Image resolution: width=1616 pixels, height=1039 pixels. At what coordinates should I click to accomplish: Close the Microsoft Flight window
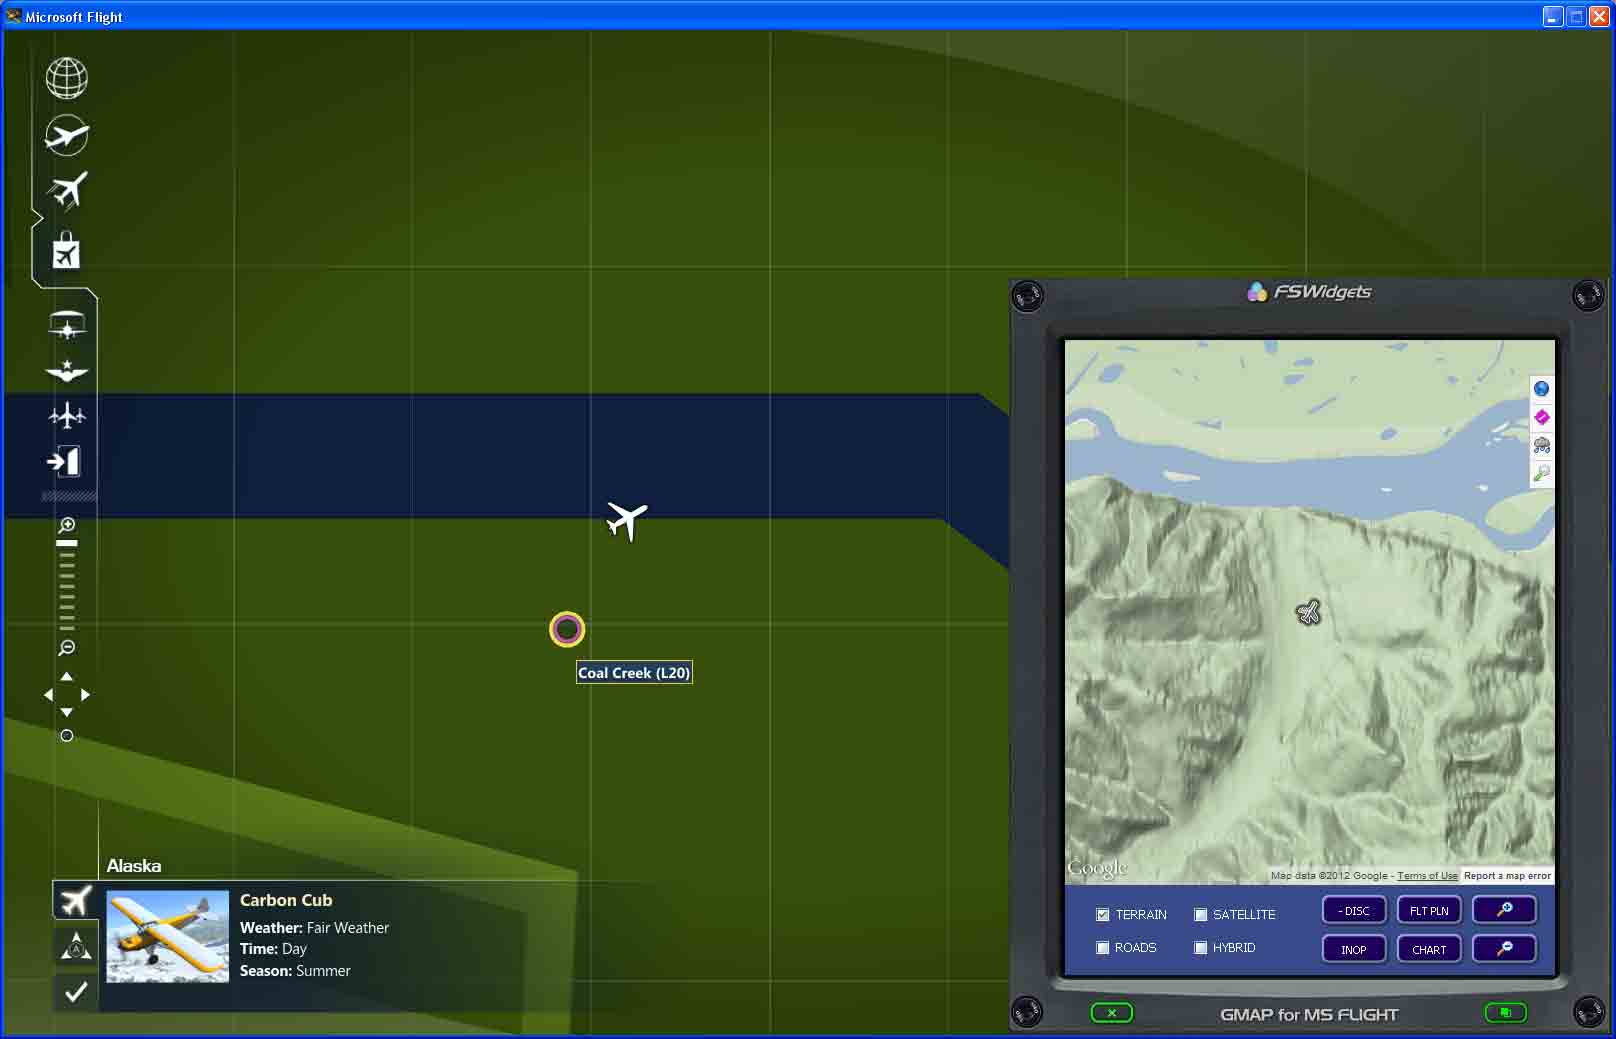(1599, 17)
